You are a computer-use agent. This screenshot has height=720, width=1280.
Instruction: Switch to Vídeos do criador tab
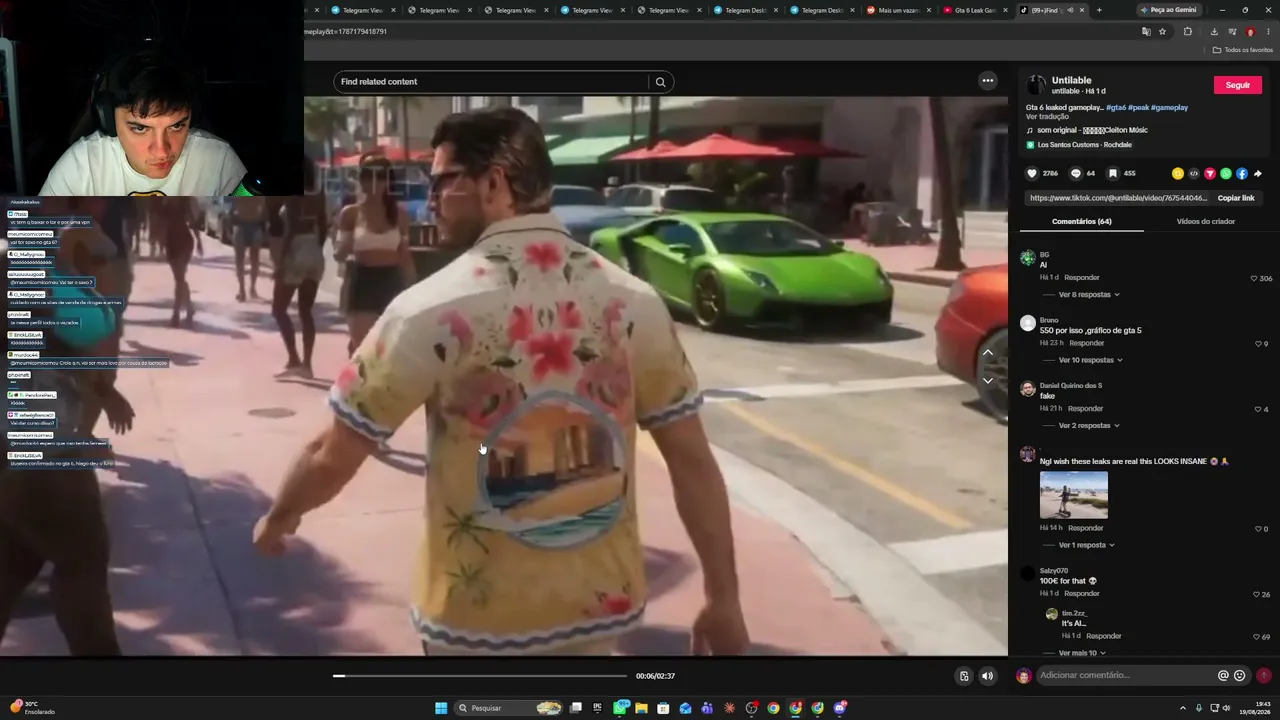pos(1205,221)
